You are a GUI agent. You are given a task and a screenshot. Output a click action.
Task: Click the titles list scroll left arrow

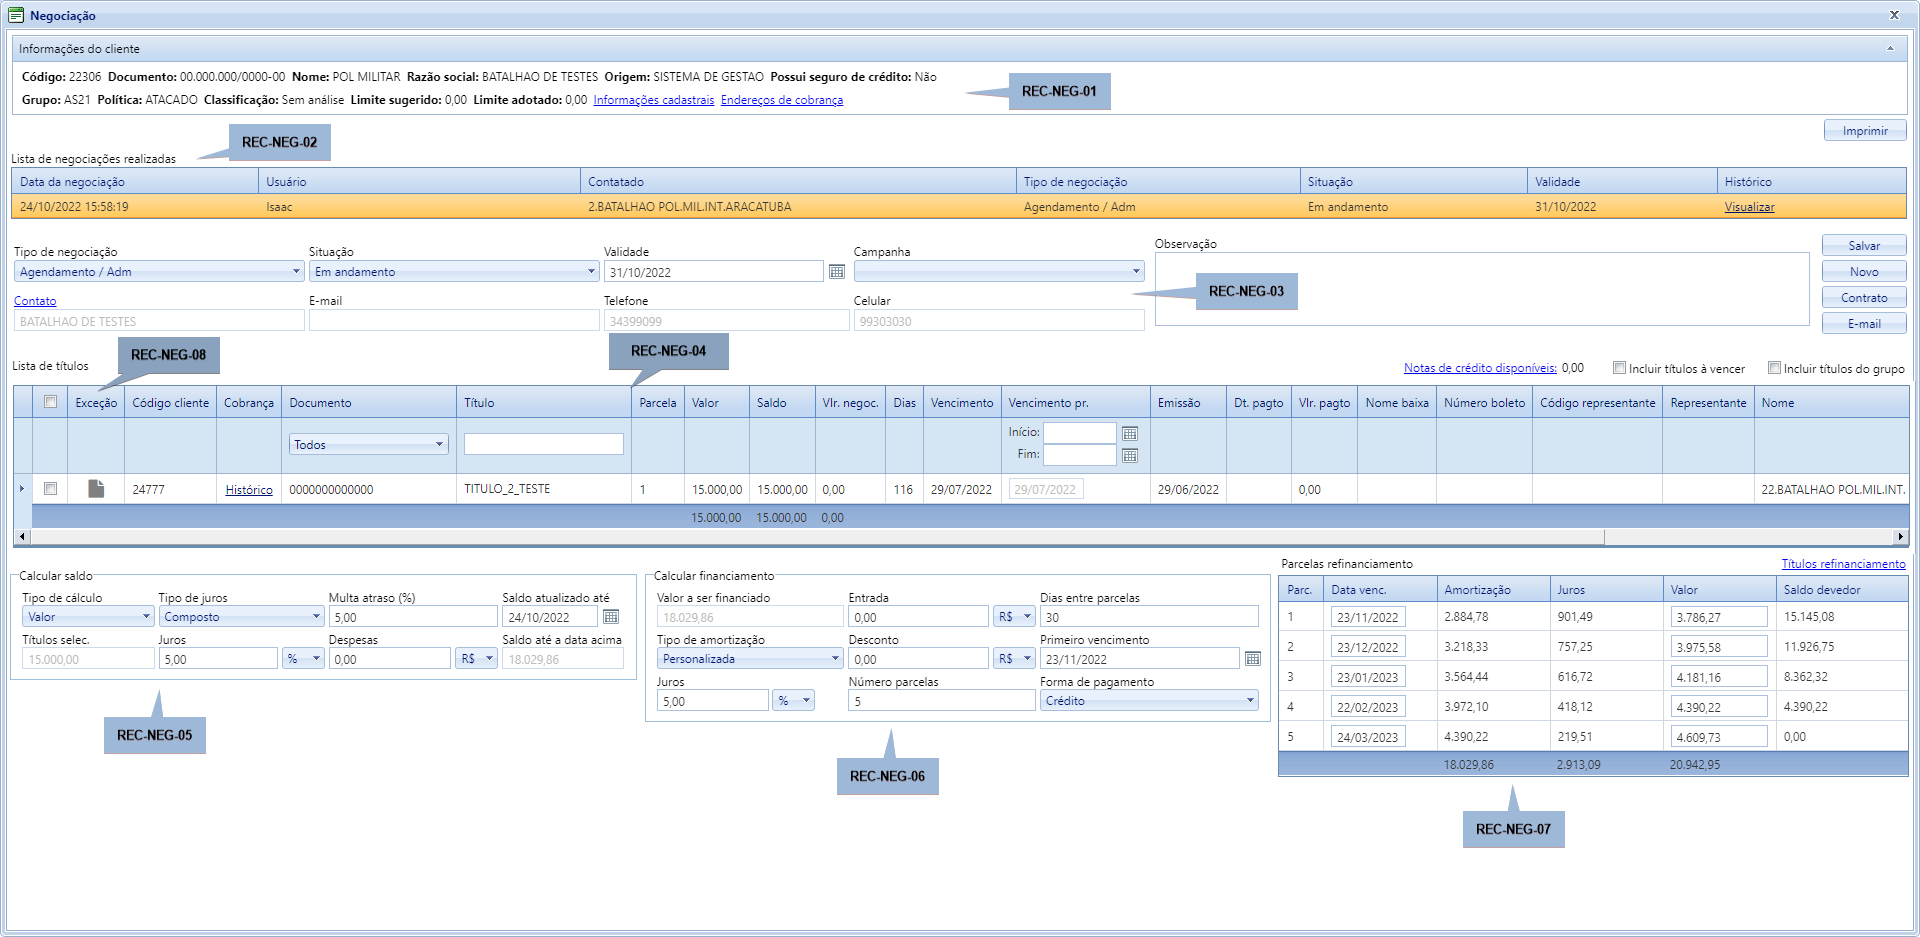(x=22, y=537)
